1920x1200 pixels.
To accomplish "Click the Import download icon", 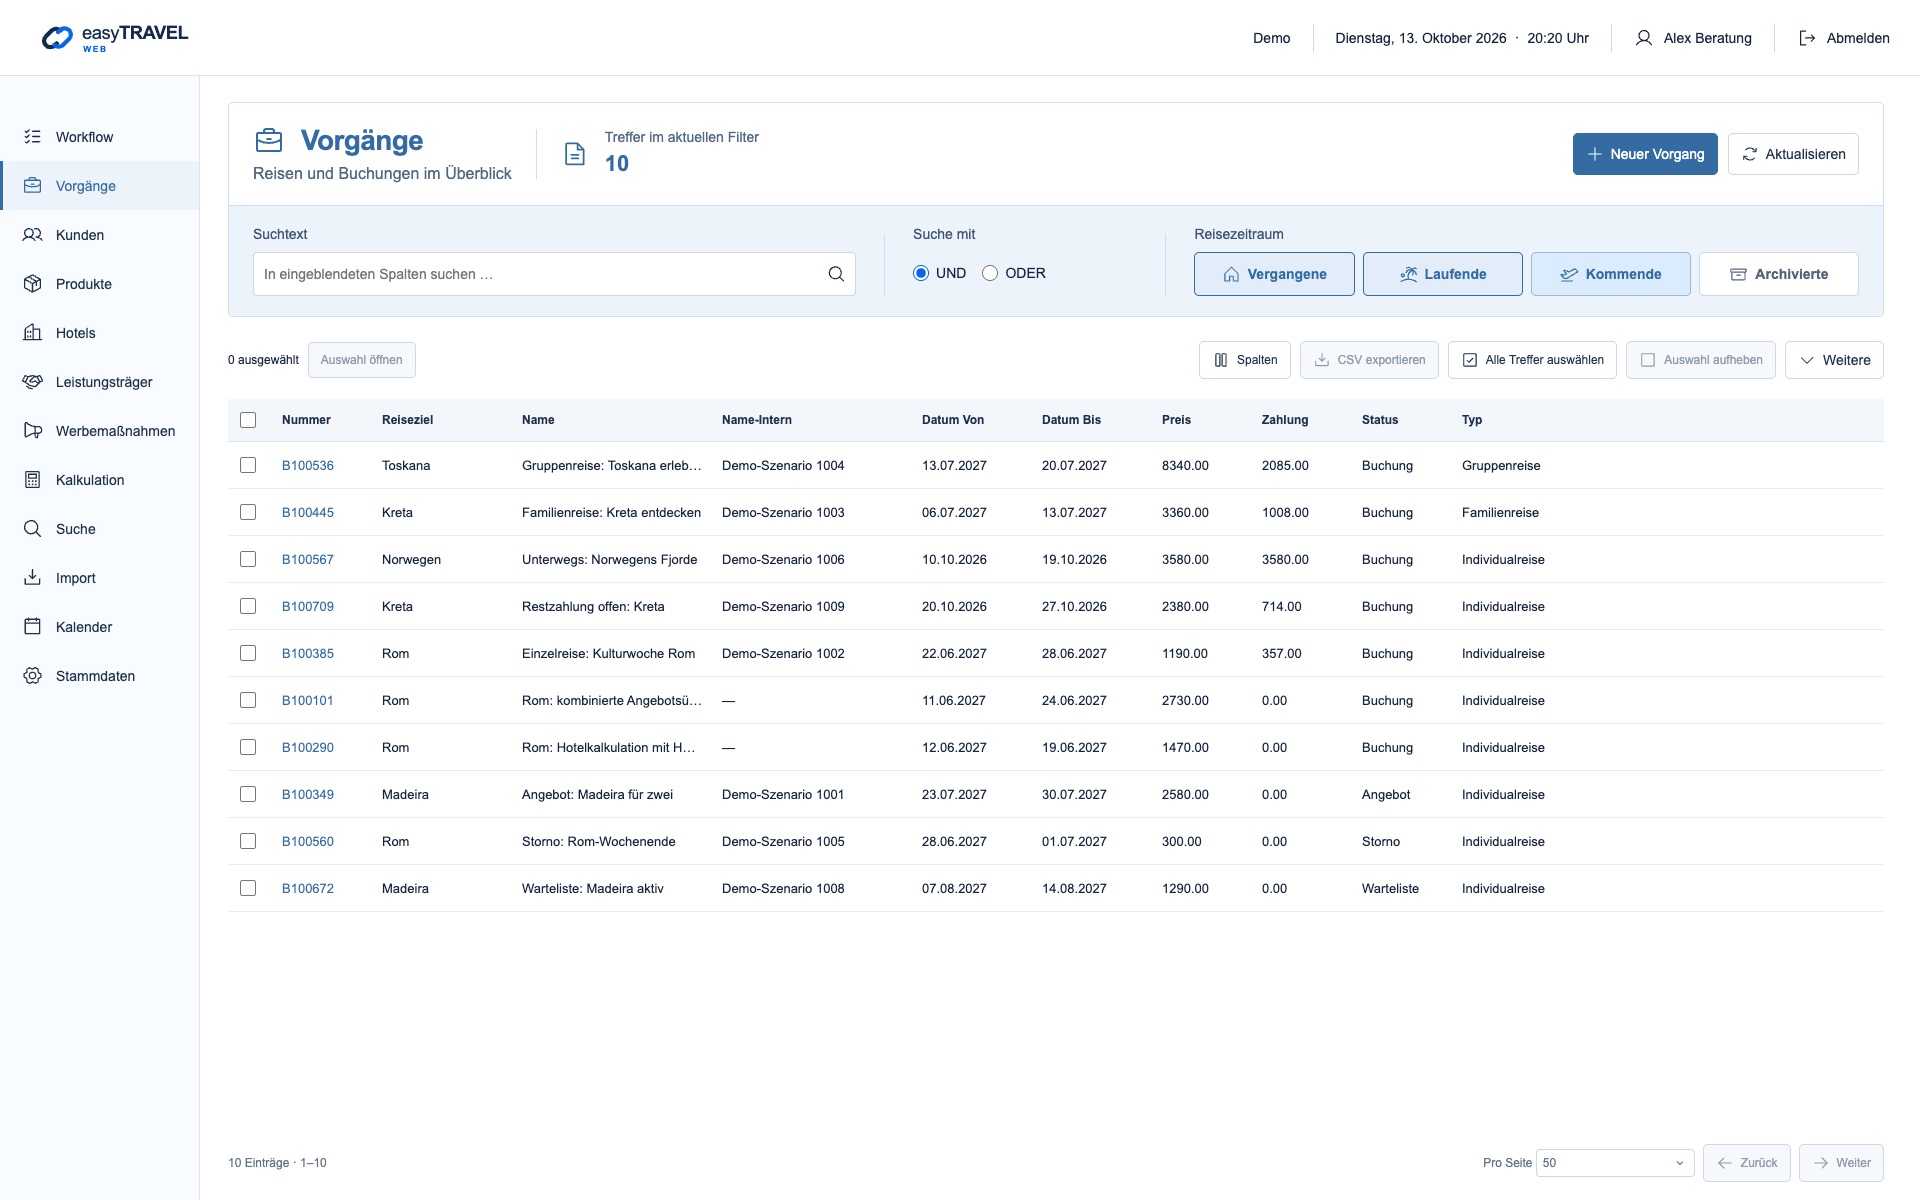I will point(33,578).
